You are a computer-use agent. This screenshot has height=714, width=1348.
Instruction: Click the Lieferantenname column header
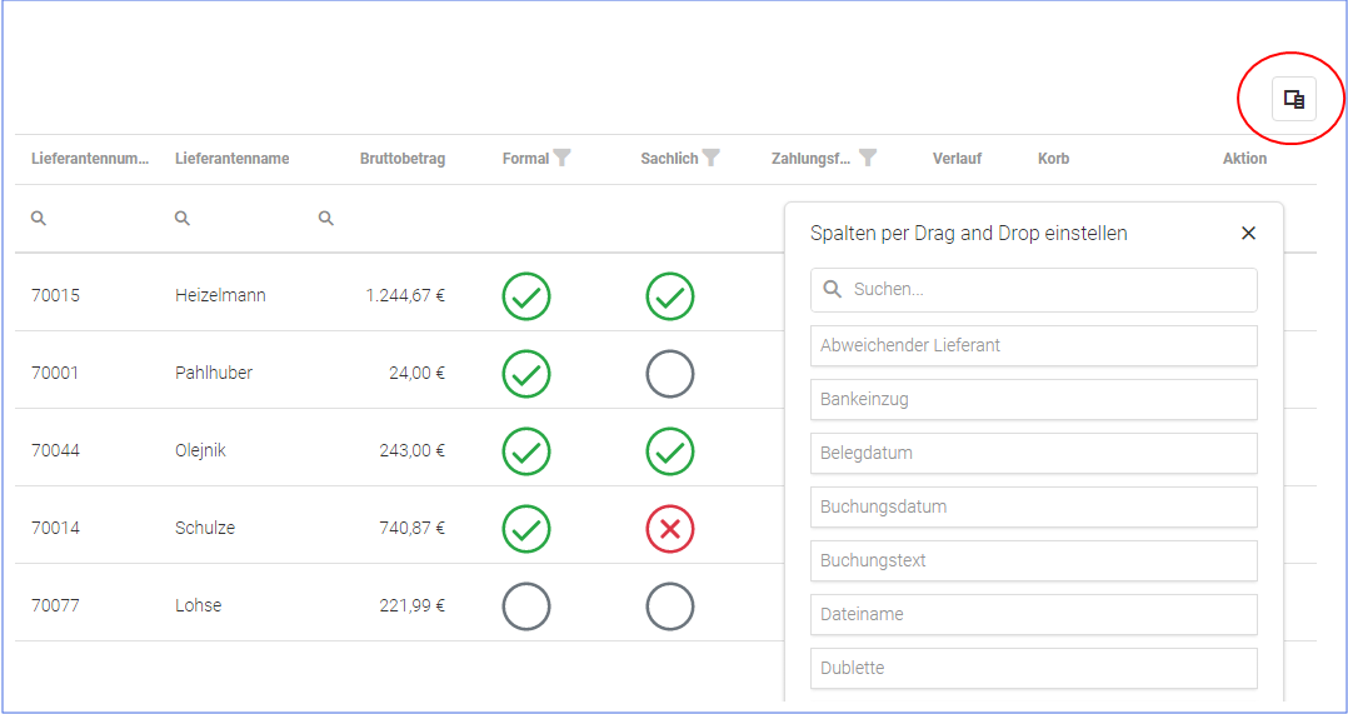pyautogui.click(x=232, y=159)
